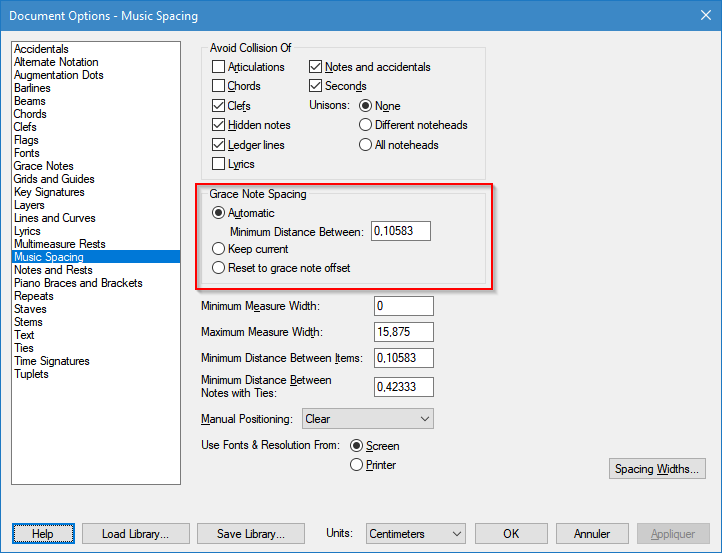Open Piano Braces and Brackets options

tap(78, 283)
